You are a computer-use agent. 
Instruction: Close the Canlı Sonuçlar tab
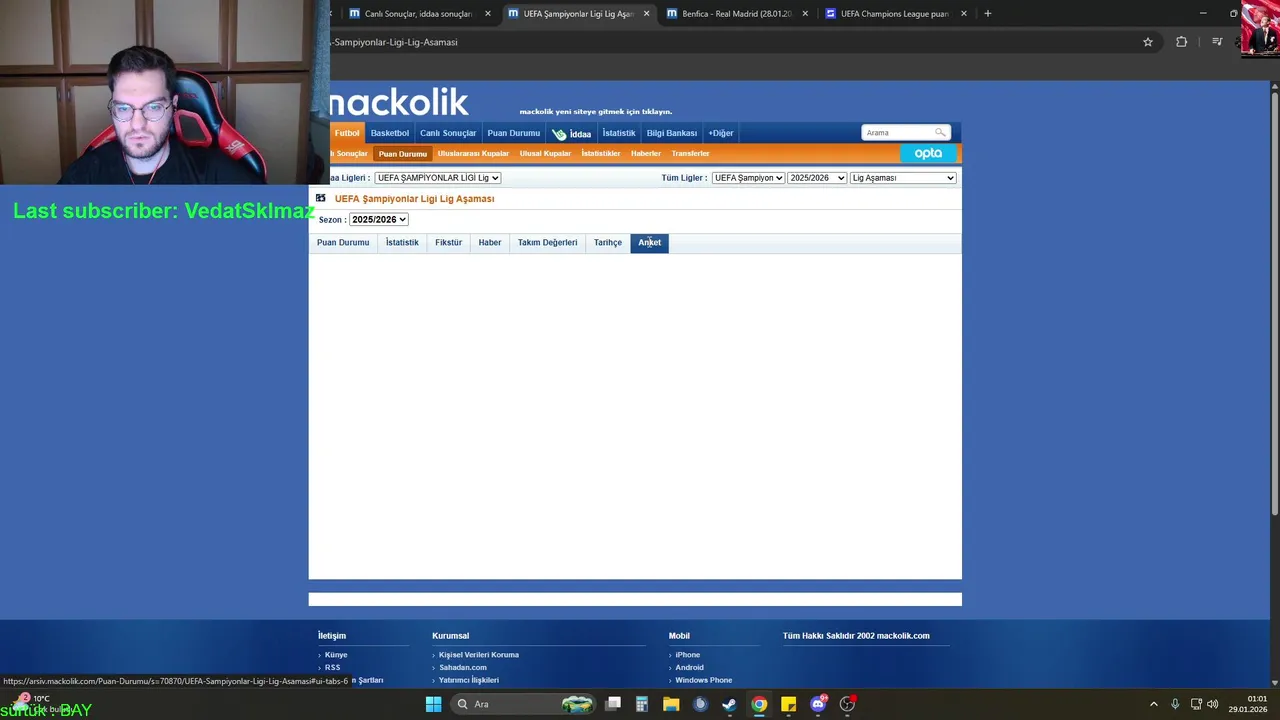point(488,14)
